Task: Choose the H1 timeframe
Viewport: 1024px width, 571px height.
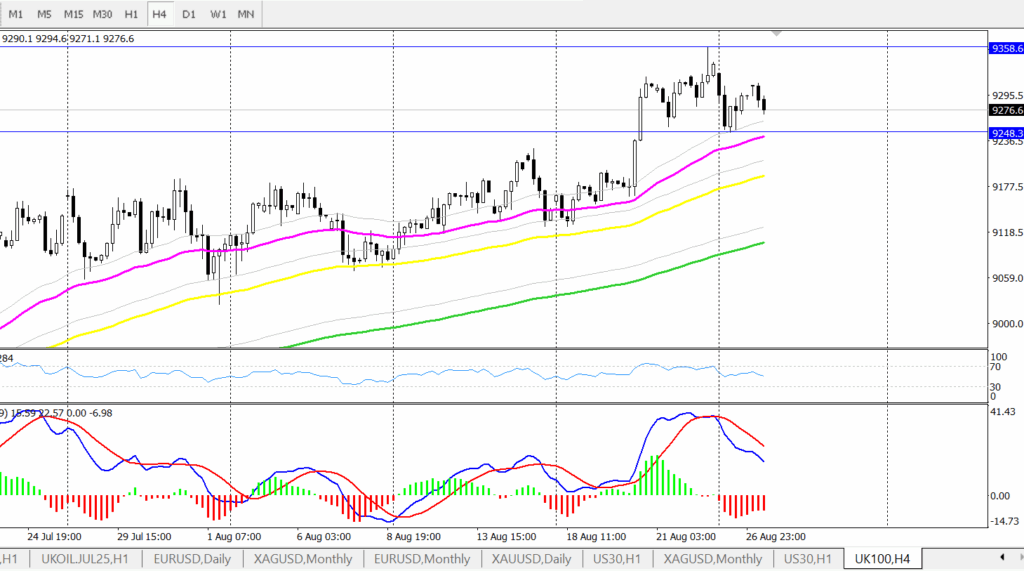Action: [131, 15]
